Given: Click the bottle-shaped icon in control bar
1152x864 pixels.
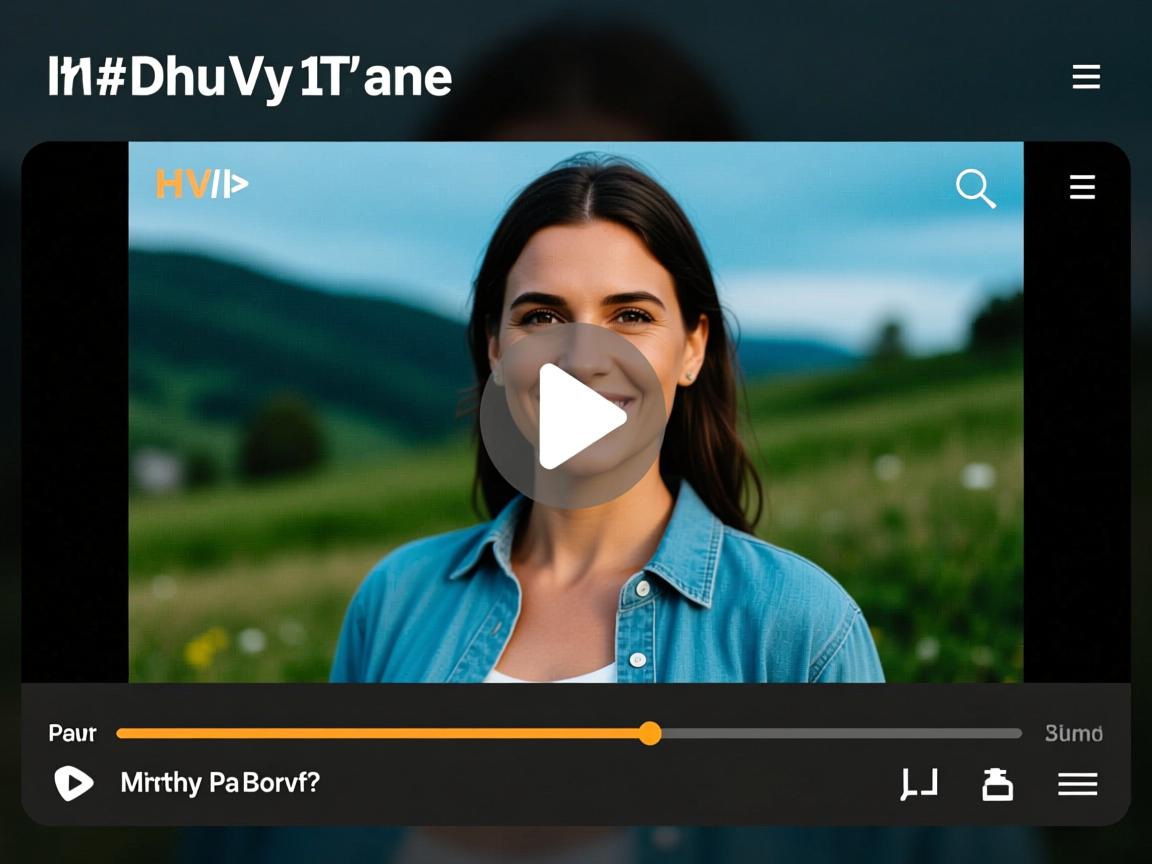Looking at the screenshot, I should 998,784.
